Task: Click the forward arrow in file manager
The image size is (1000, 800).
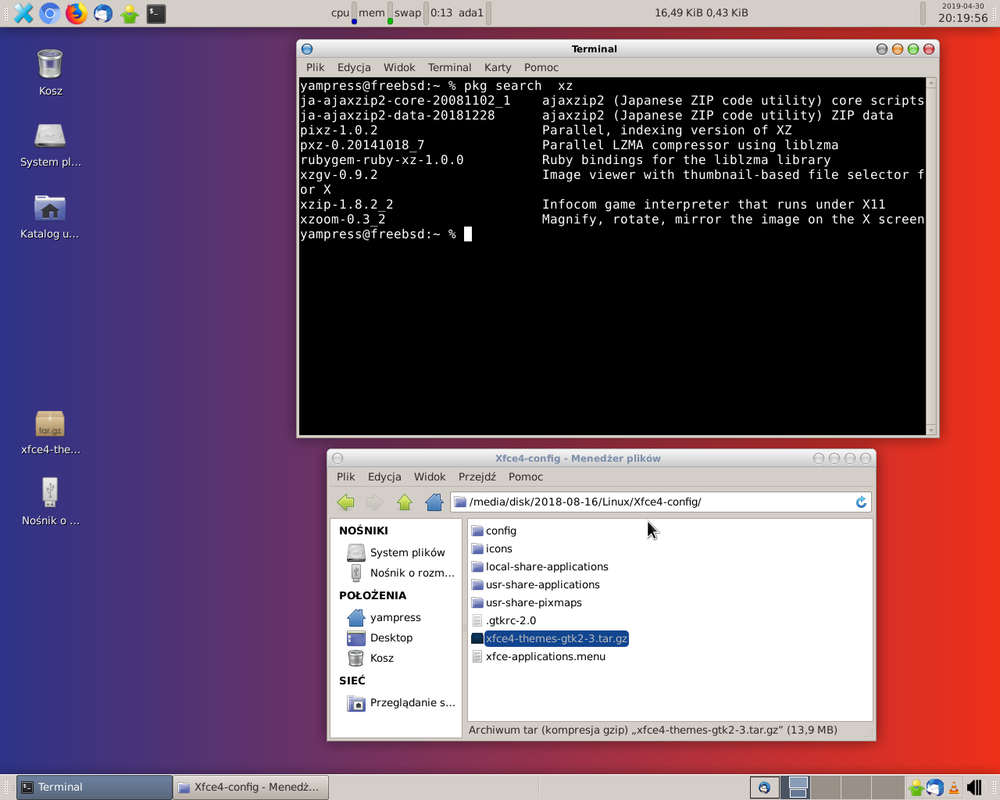Action: pyautogui.click(x=374, y=502)
